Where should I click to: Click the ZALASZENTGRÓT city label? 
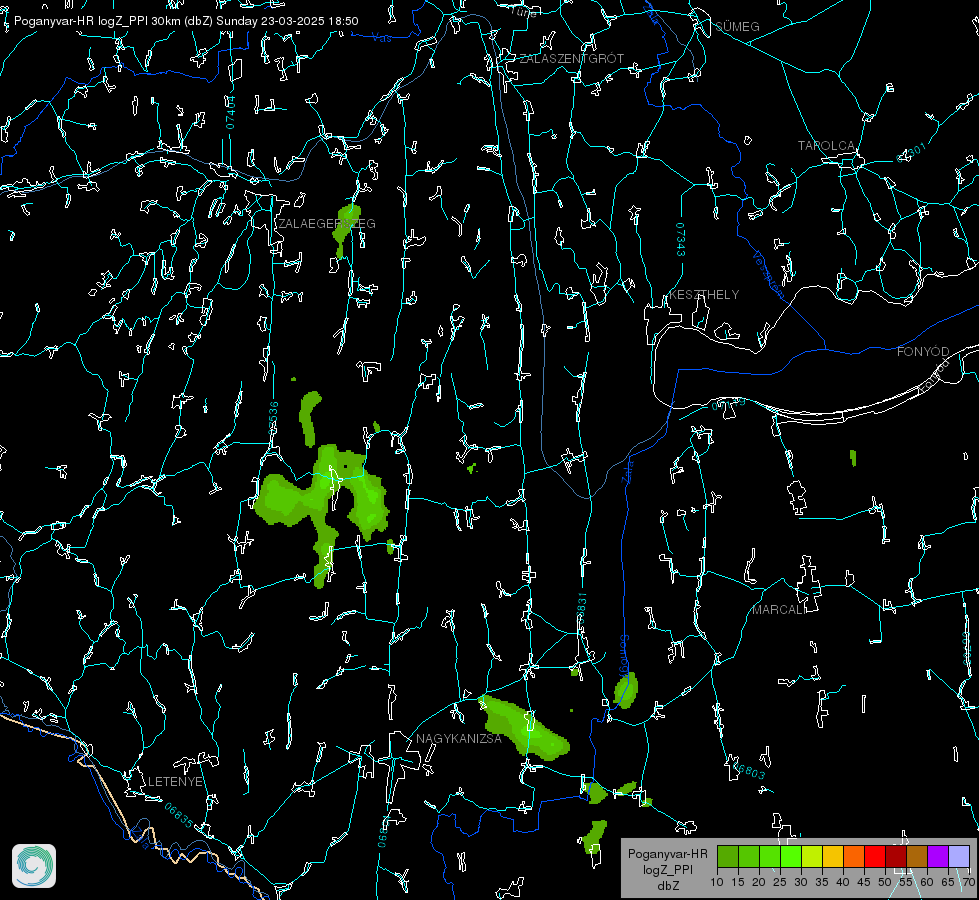click(x=572, y=59)
